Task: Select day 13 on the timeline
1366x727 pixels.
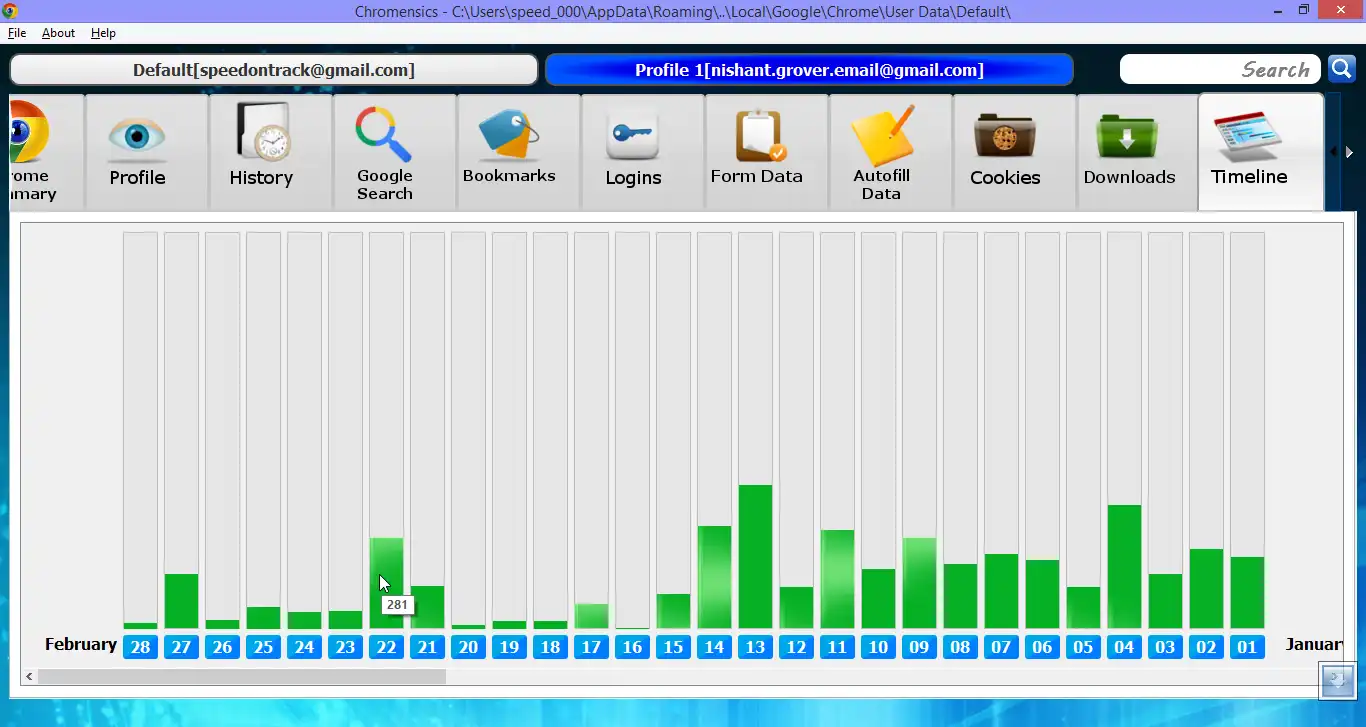Action: click(x=755, y=647)
